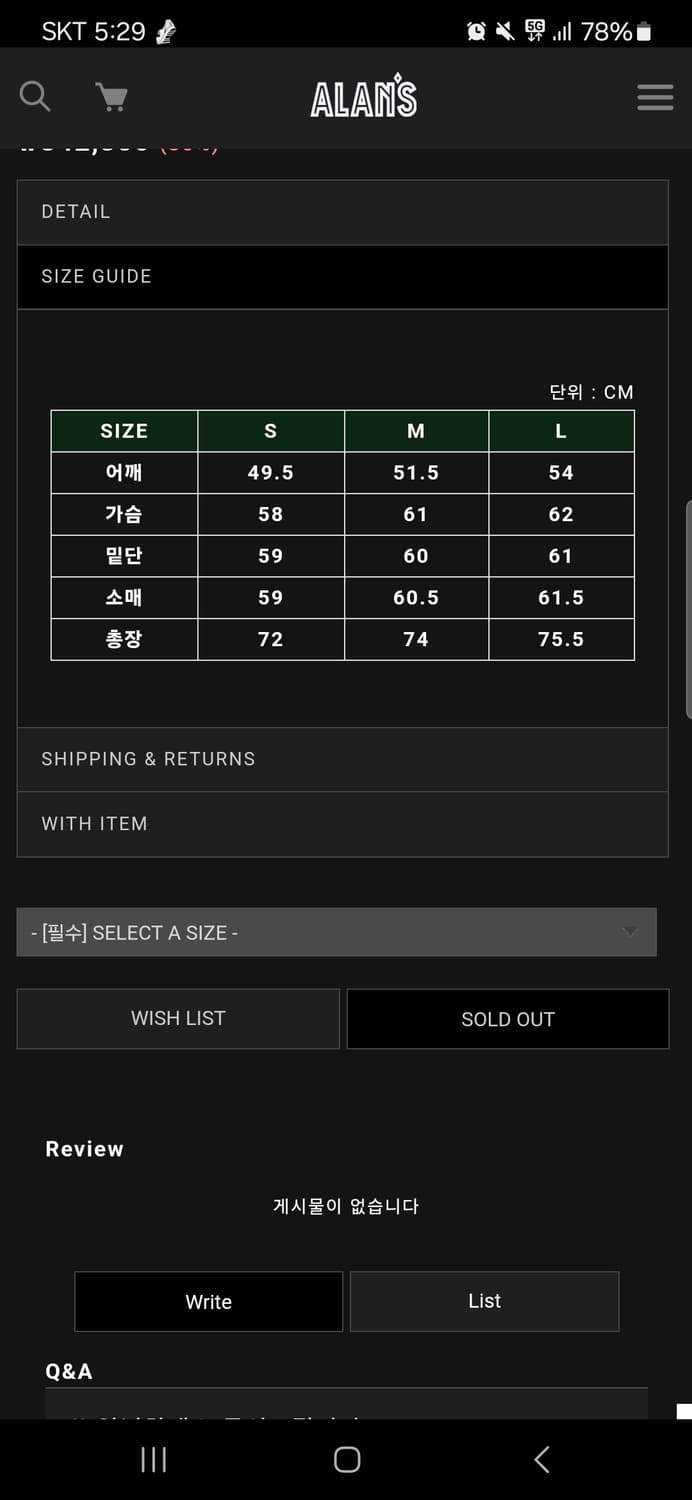The width and height of the screenshot is (692, 1500).
Task: Click Write review button
Action: (209, 1301)
